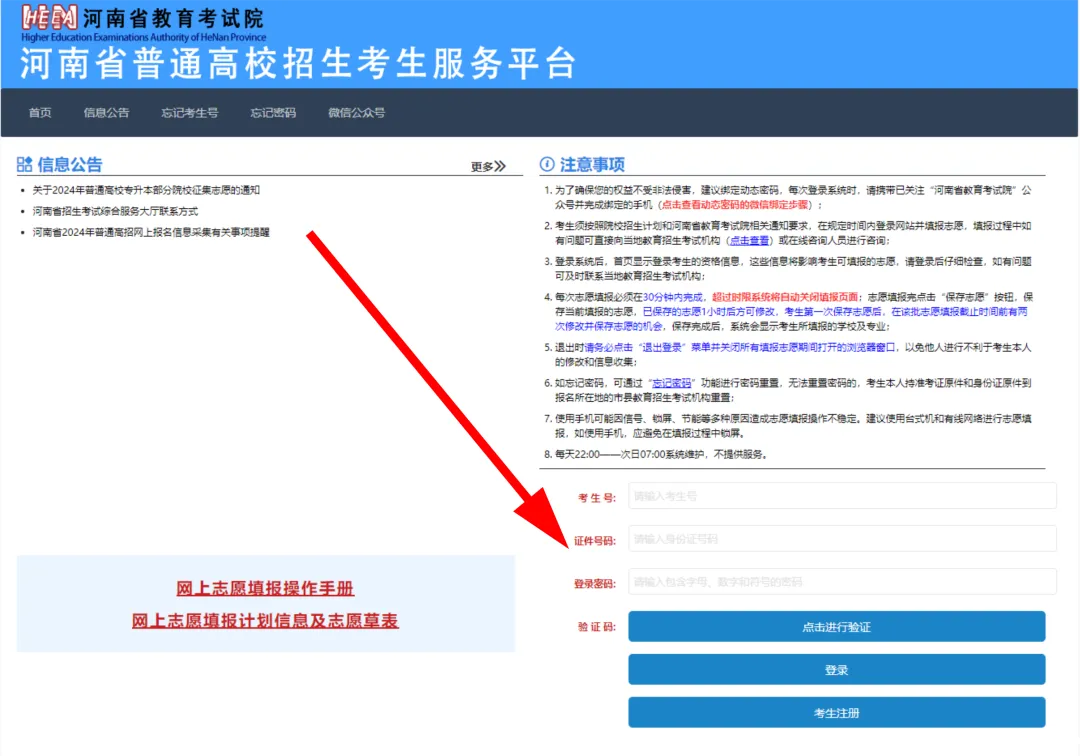Click the 考生号 input field

[842, 496]
